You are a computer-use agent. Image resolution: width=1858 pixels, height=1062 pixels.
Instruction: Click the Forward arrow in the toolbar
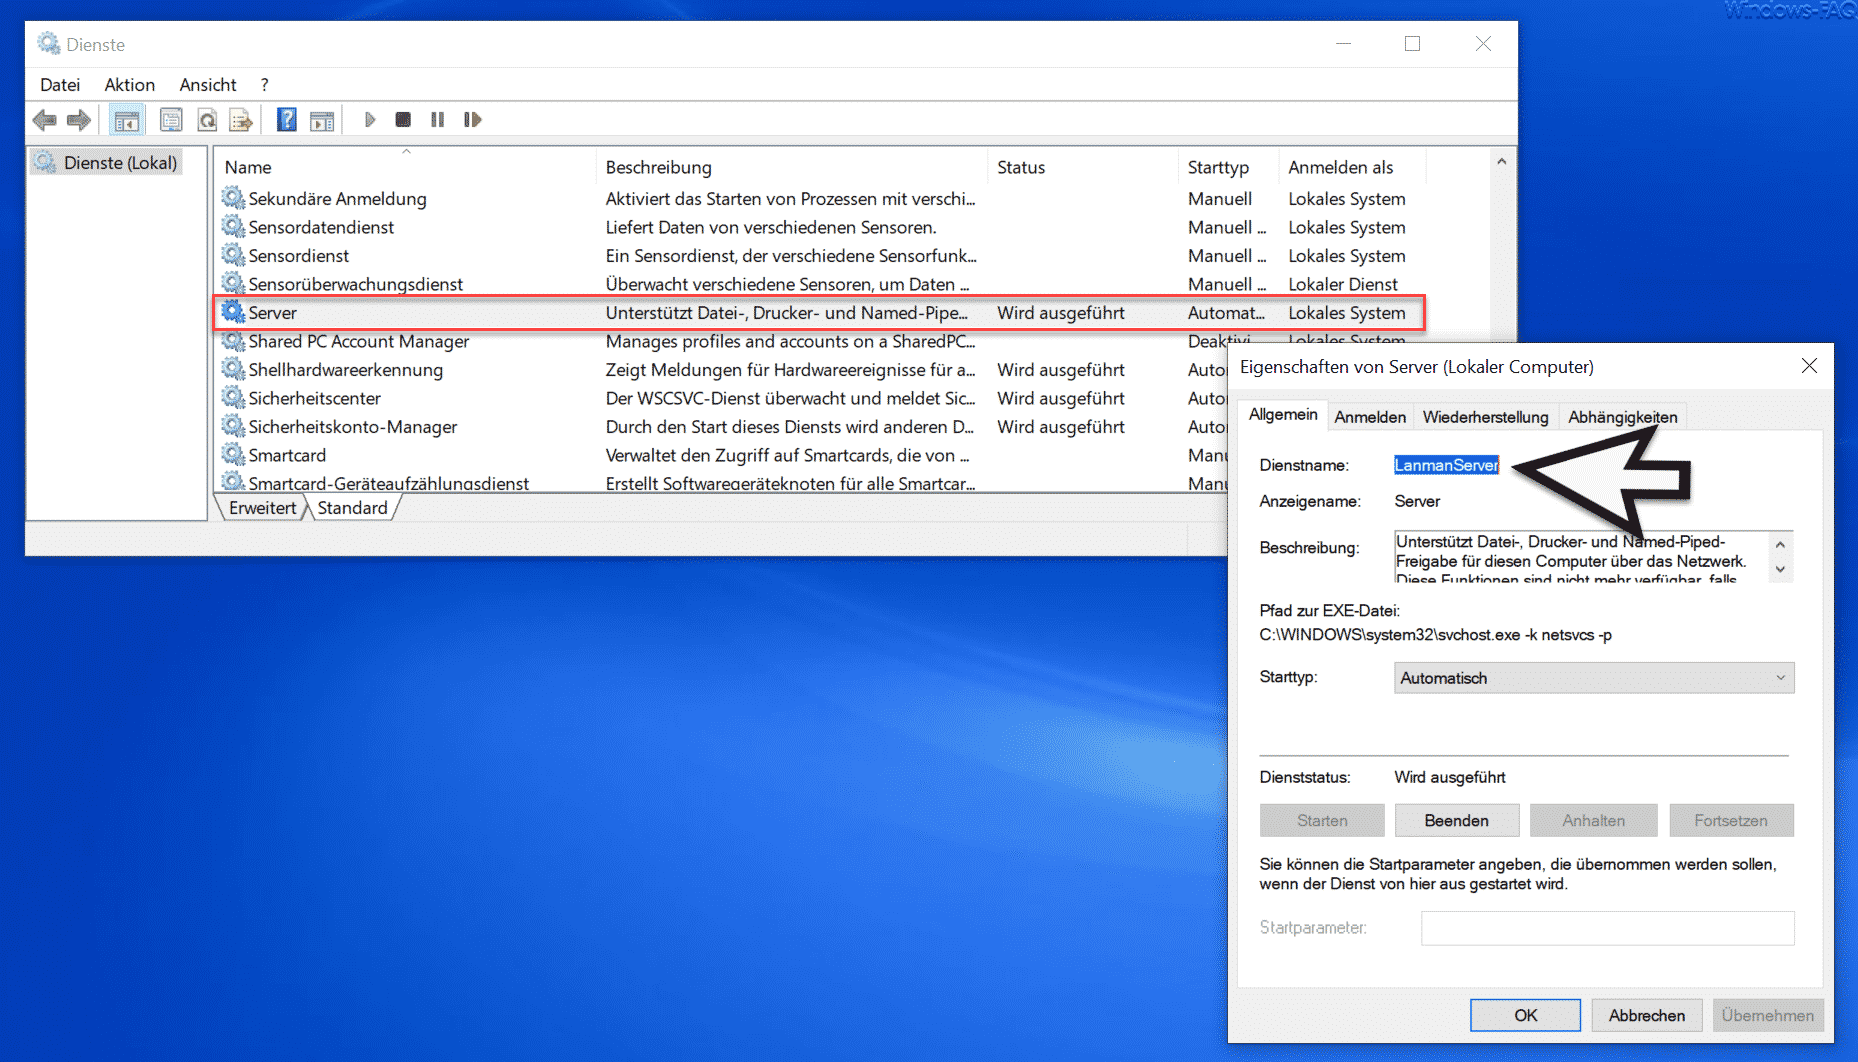pos(79,120)
